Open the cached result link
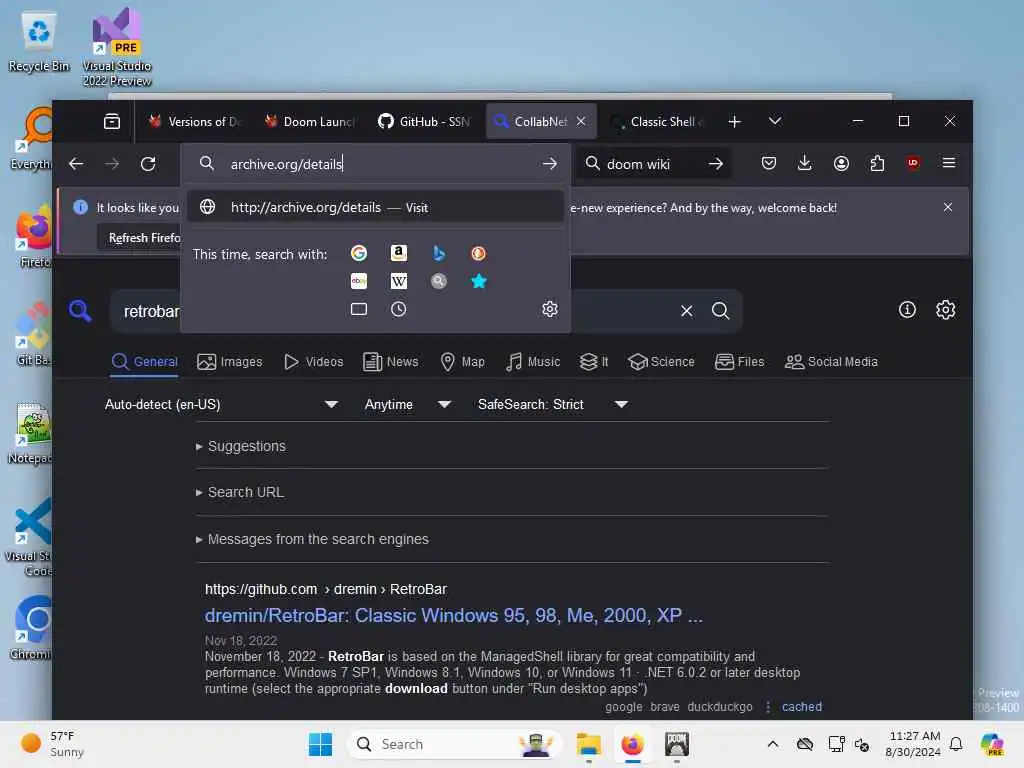Viewport: 1024px width, 768px height. point(802,707)
